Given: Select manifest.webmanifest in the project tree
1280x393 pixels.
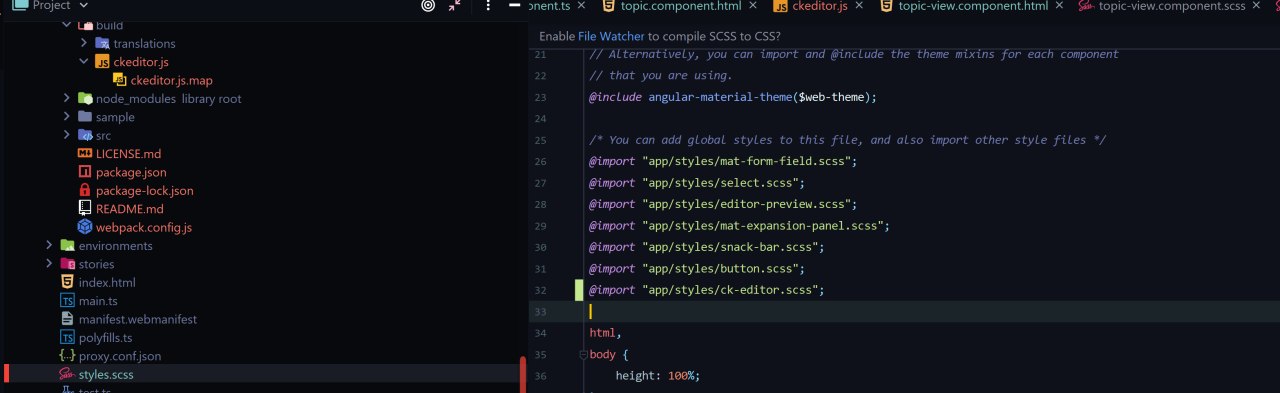Looking at the screenshot, I should tap(138, 319).
